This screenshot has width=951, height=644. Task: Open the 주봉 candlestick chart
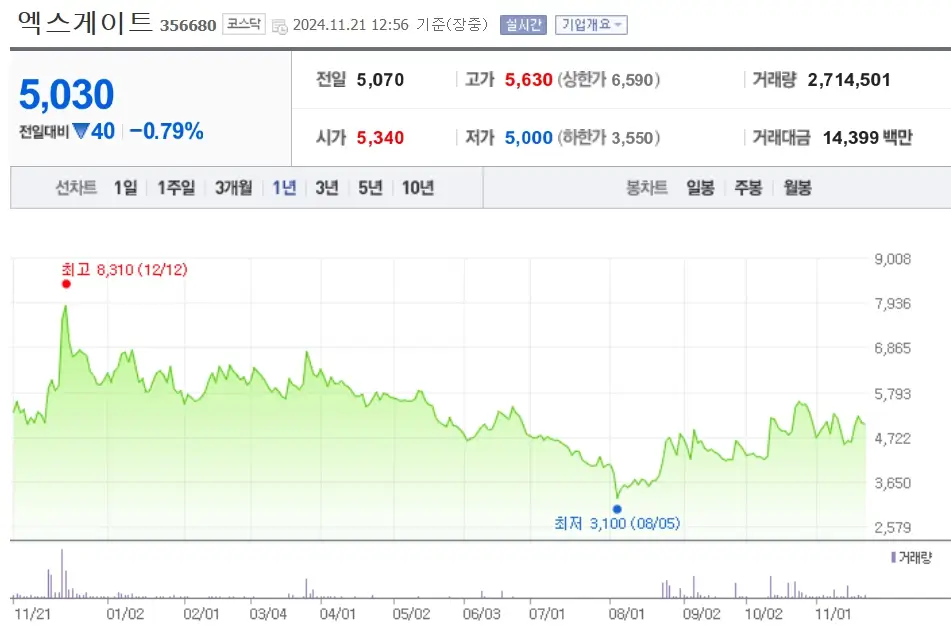[x=748, y=188]
